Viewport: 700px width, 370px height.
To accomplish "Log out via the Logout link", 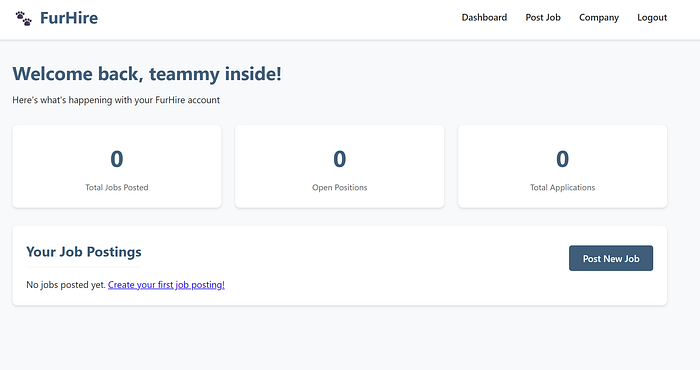I will [x=652, y=17].
